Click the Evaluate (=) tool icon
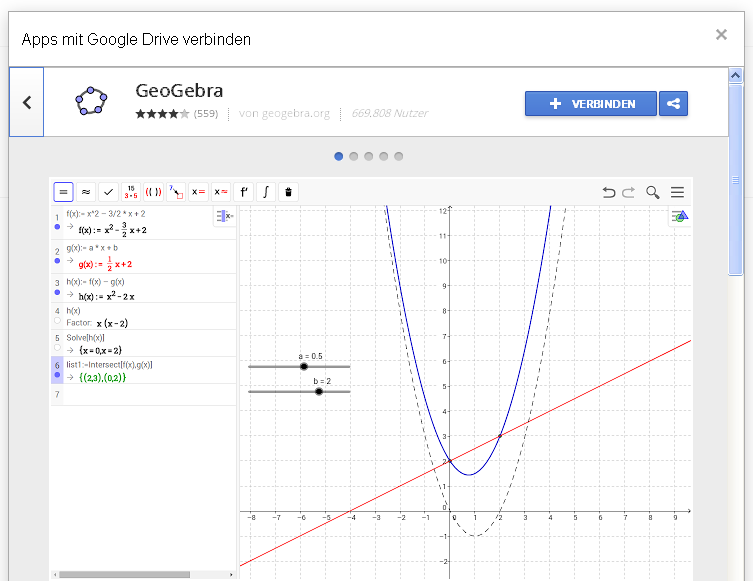The width and height of the screenshot is (753, 581). (63, 192)
